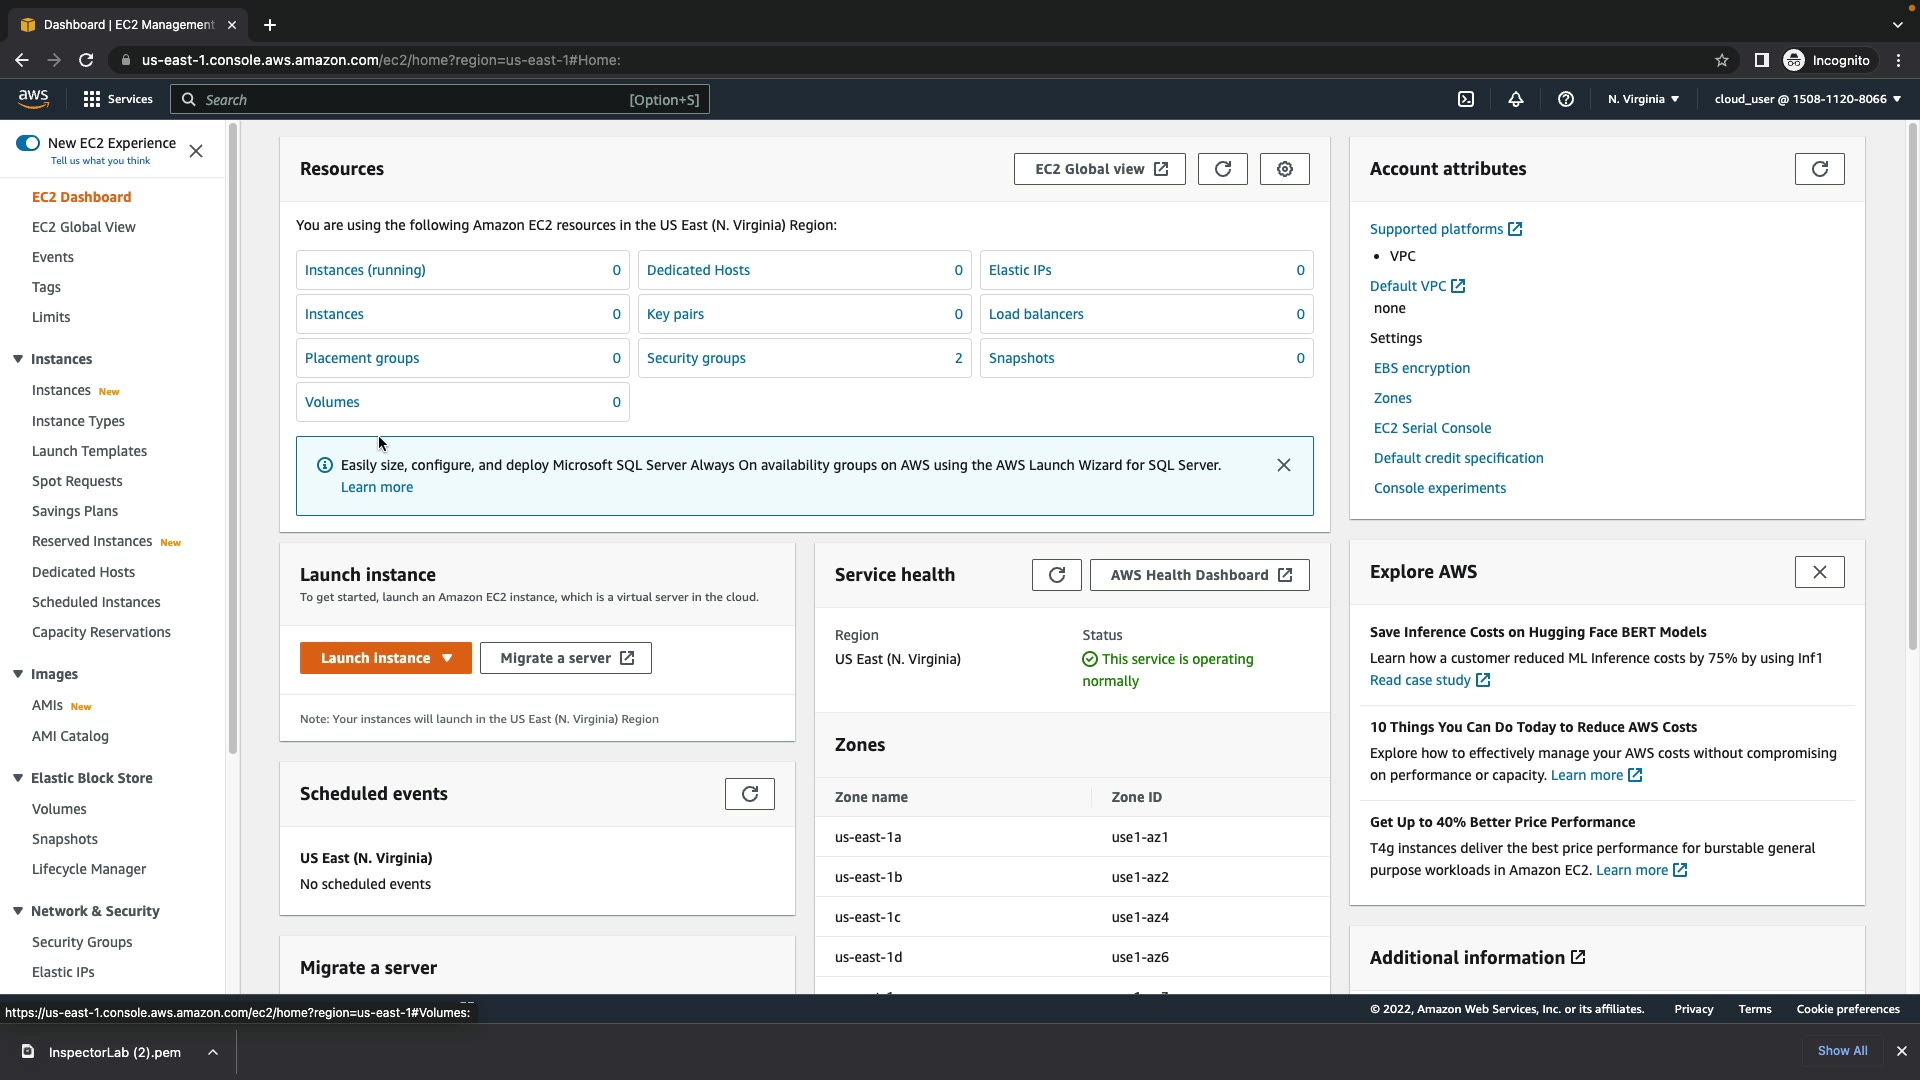The height and width of the screenshot is (1080, 1920).
Task: Toggle the New EC2 Experience switch
Action: point(28,143)
